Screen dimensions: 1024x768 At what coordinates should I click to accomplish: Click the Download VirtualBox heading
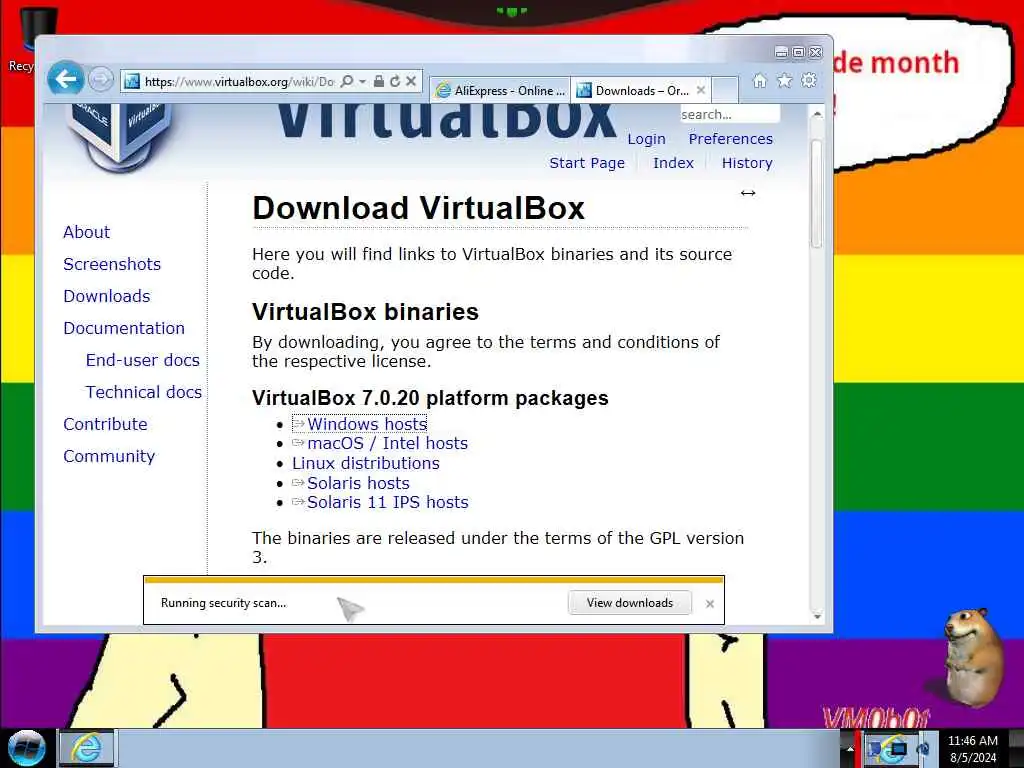tap(418, 208)
